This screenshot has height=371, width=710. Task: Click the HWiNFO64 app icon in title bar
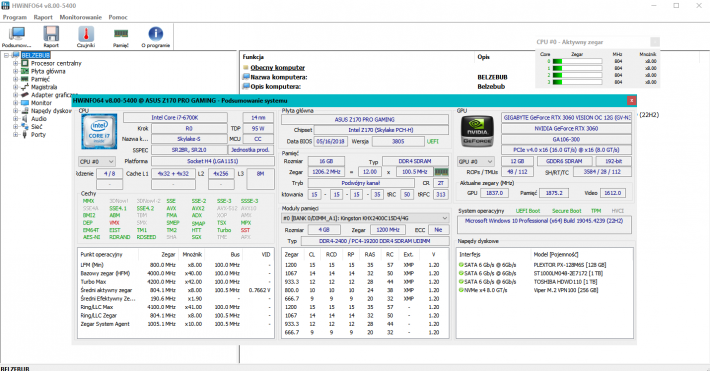click(5, 5)
